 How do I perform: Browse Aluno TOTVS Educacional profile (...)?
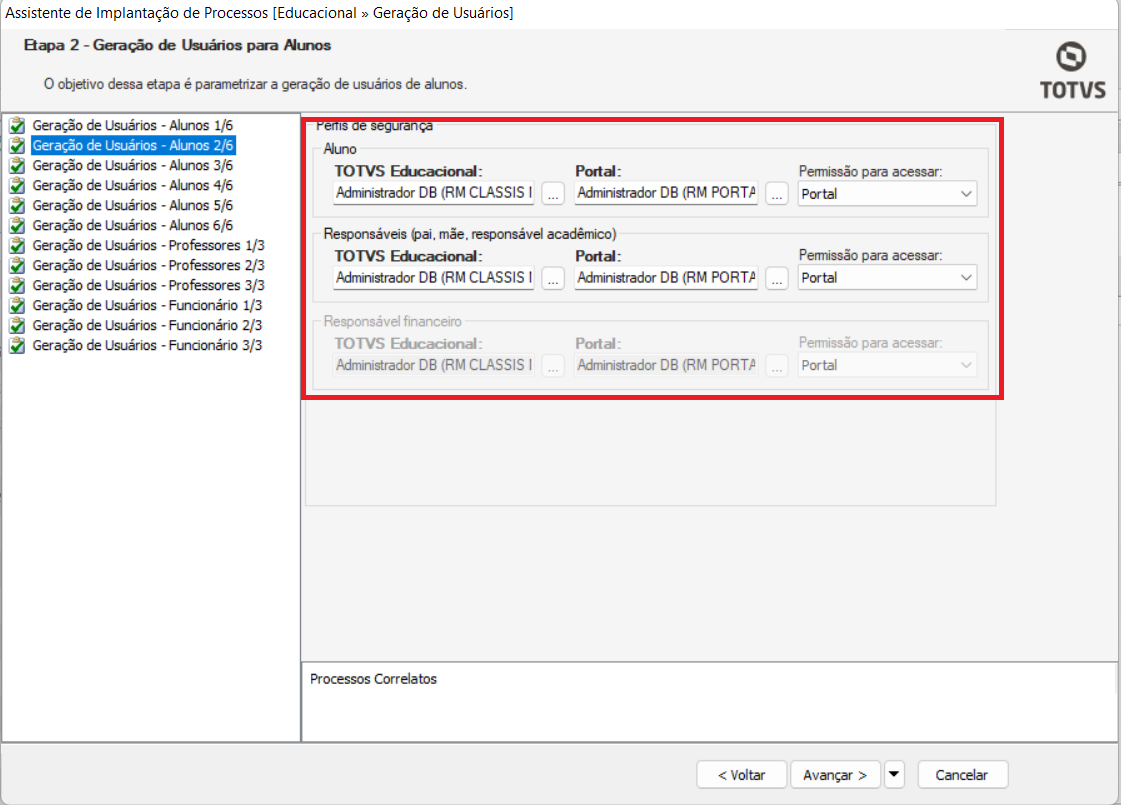[x=553, y=194]
